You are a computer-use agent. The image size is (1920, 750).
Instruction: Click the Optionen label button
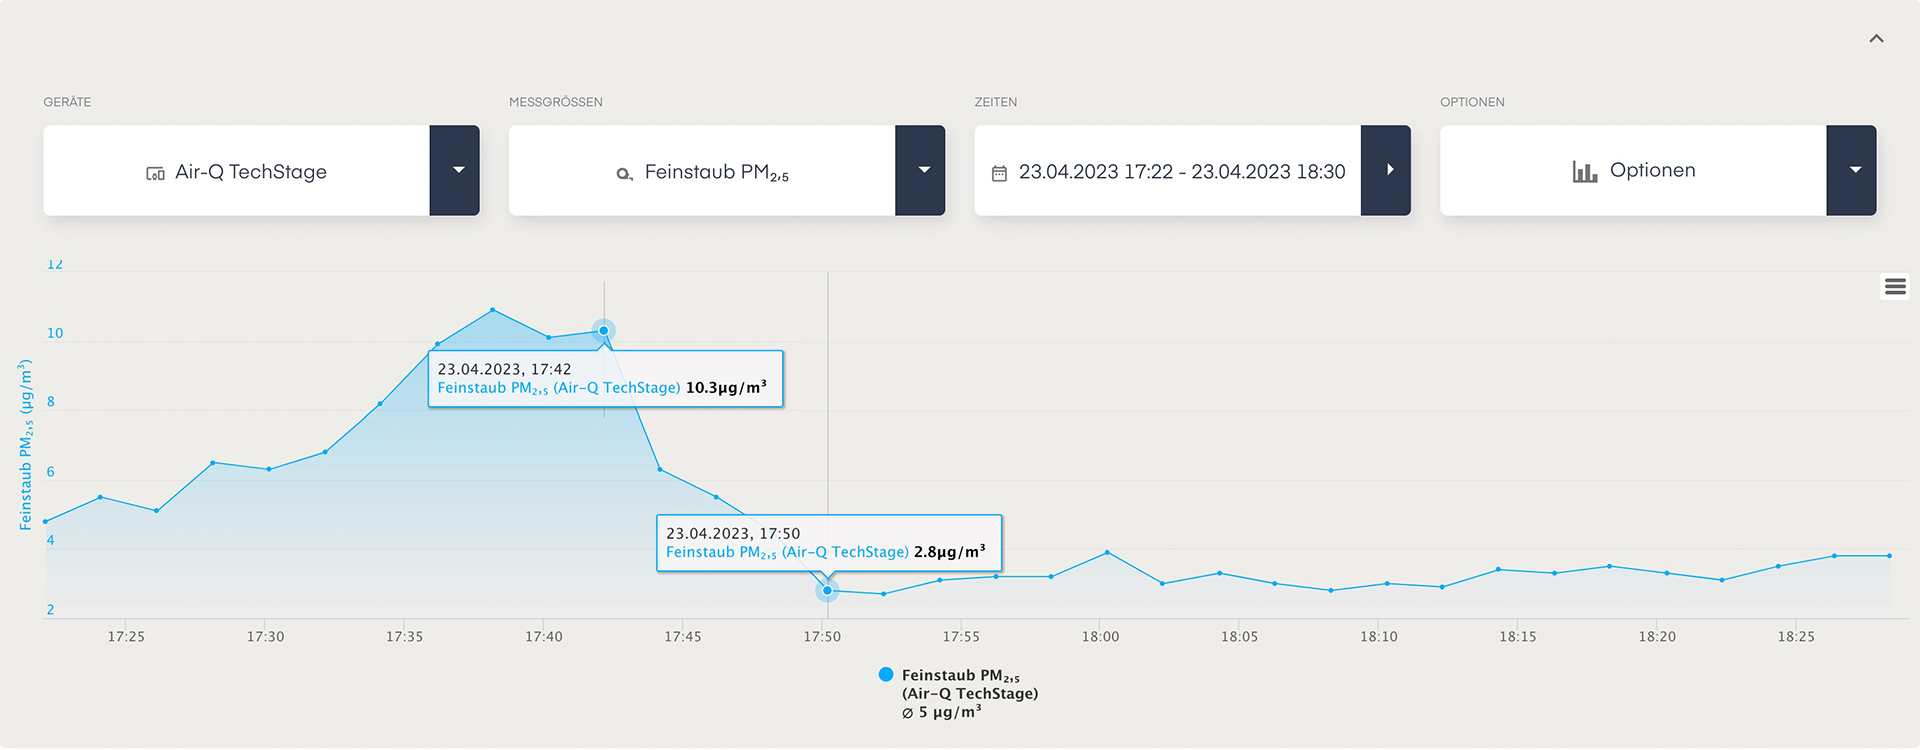(x=1652, y=170)
